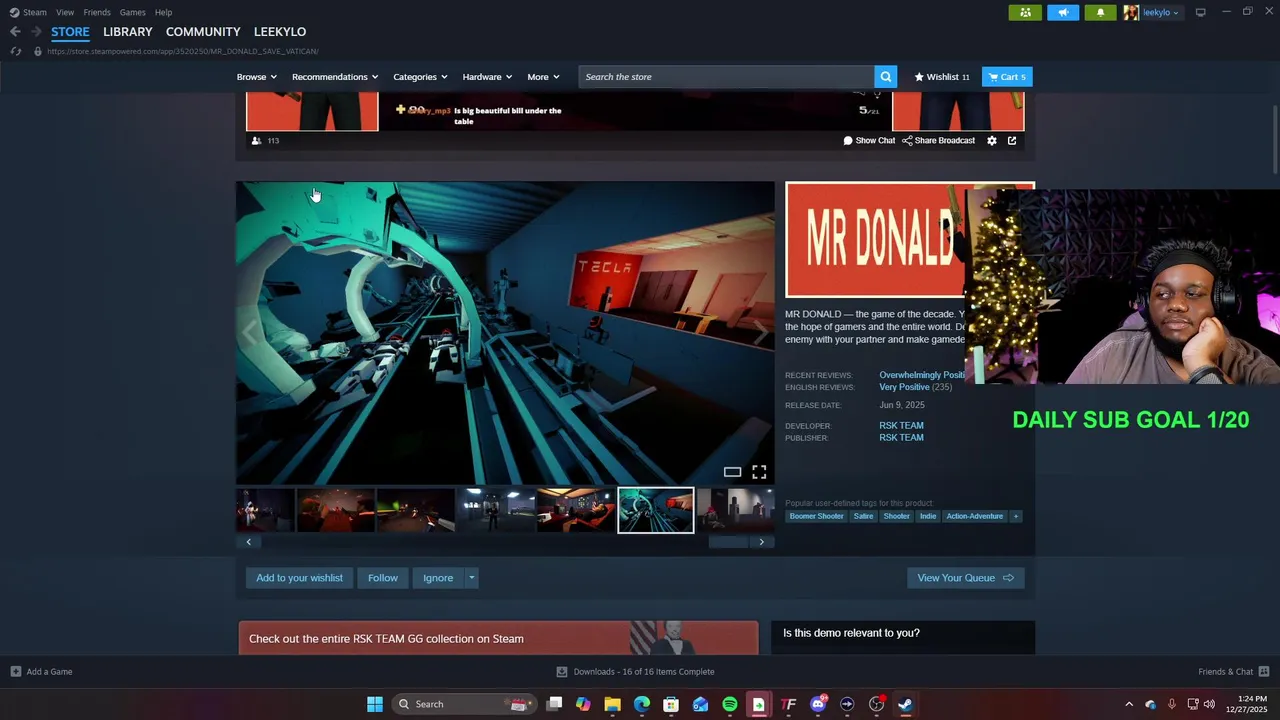Open the Help menu
The width and height of the screenshot is (1280, 720).
coord(163,12)
